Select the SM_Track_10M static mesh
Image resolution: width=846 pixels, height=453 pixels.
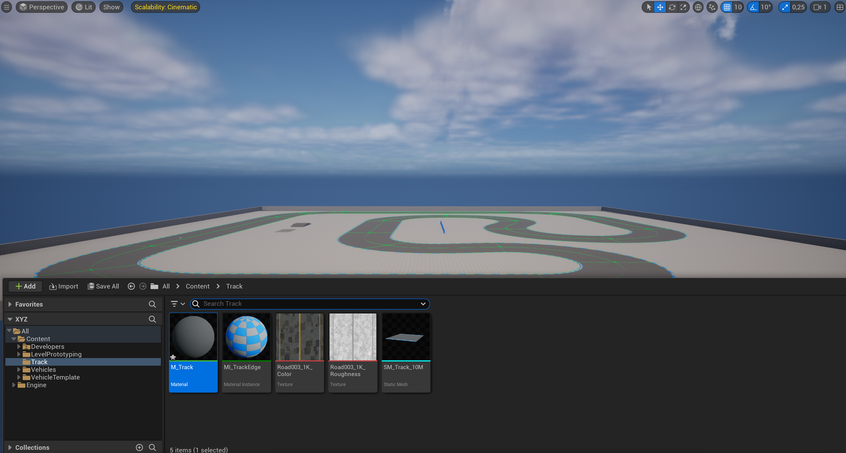[x=406, y=353]
